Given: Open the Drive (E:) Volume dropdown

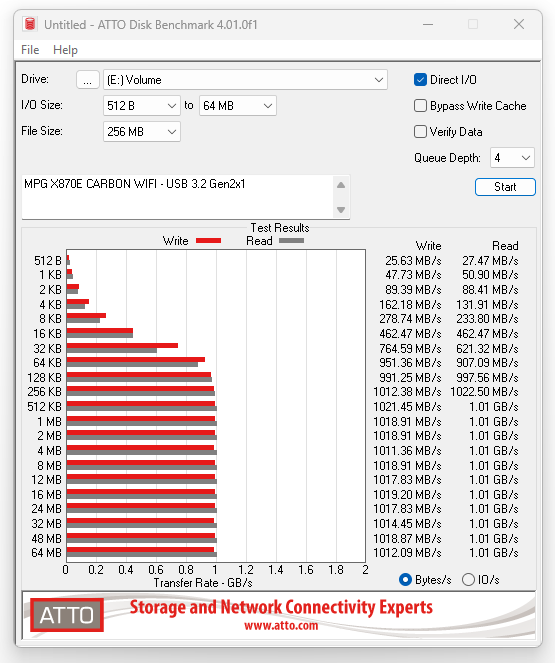Looking at the screenshot, I should pos(245,79).
